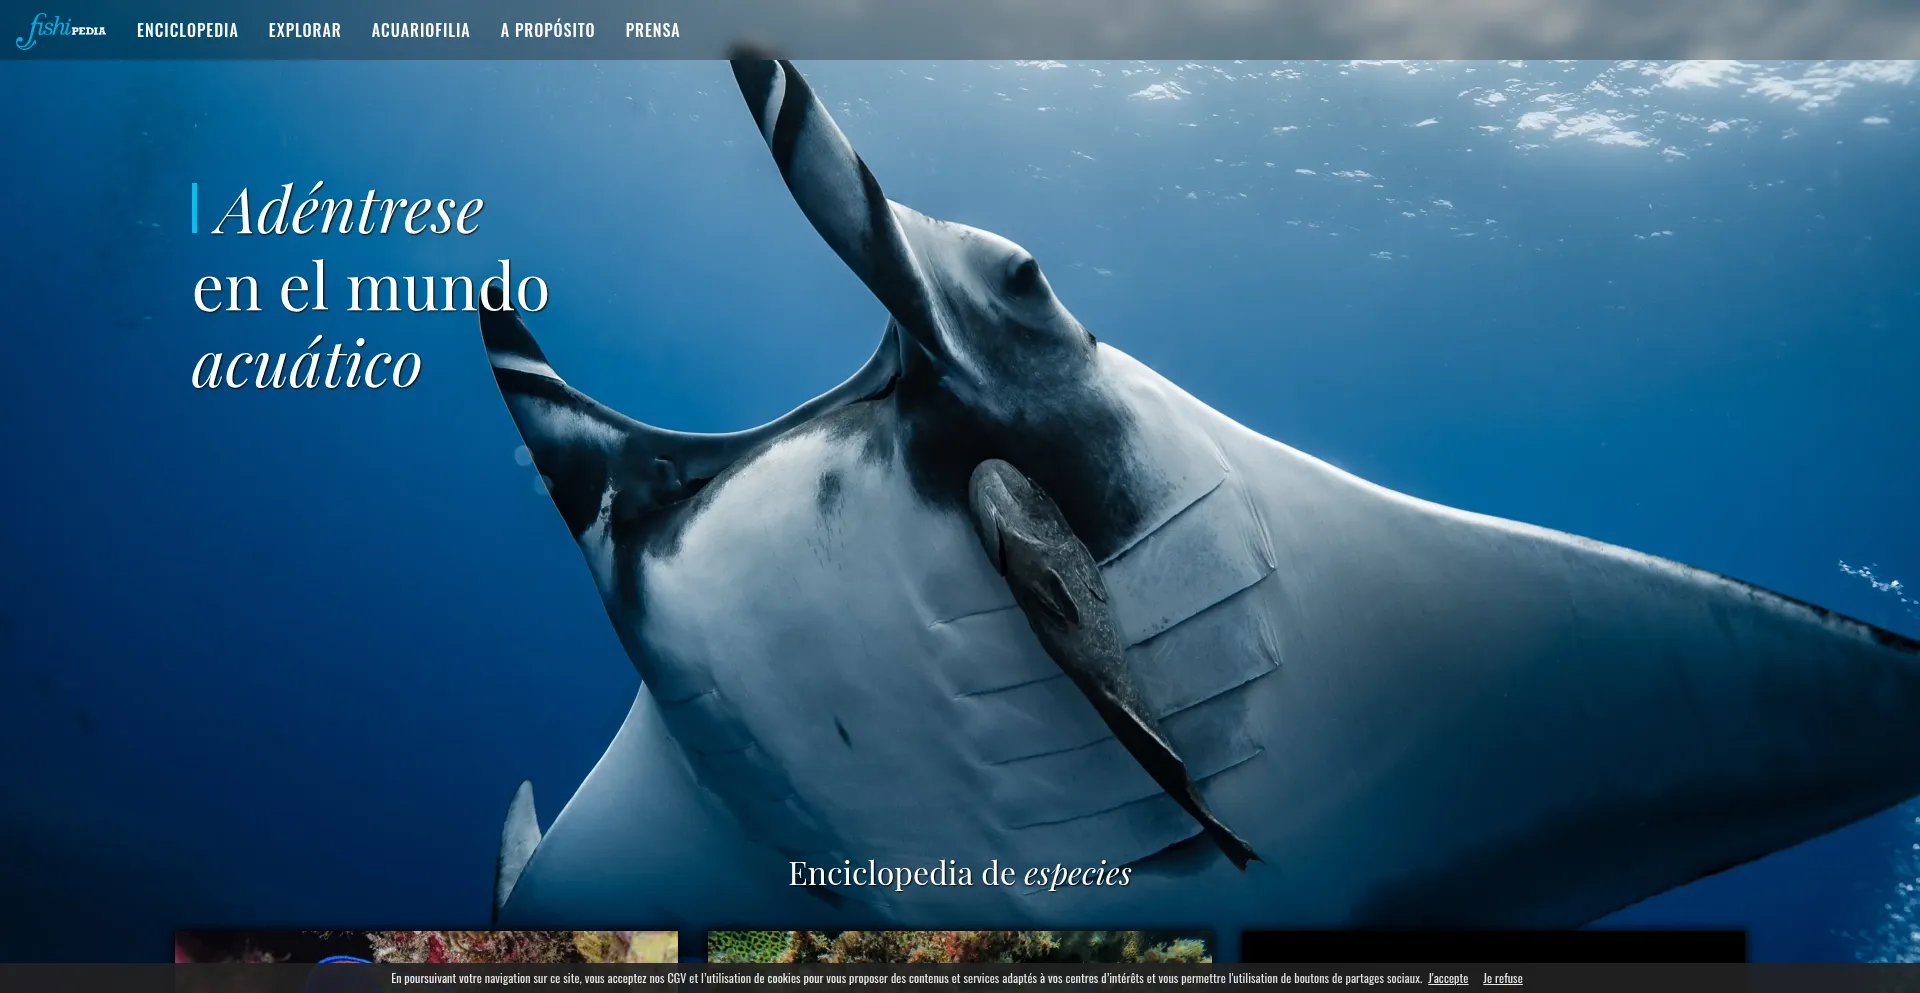Click the Fishipedia logo
The height and width of the screenshot is (993, 1920).
tap(62, 29)
